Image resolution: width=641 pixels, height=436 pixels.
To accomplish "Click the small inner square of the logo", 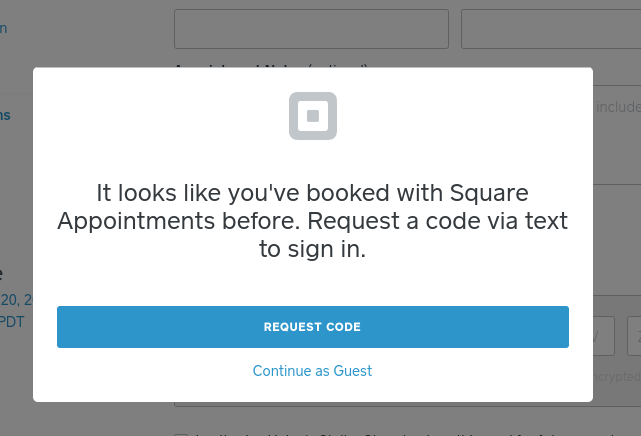I will [313, 116].
